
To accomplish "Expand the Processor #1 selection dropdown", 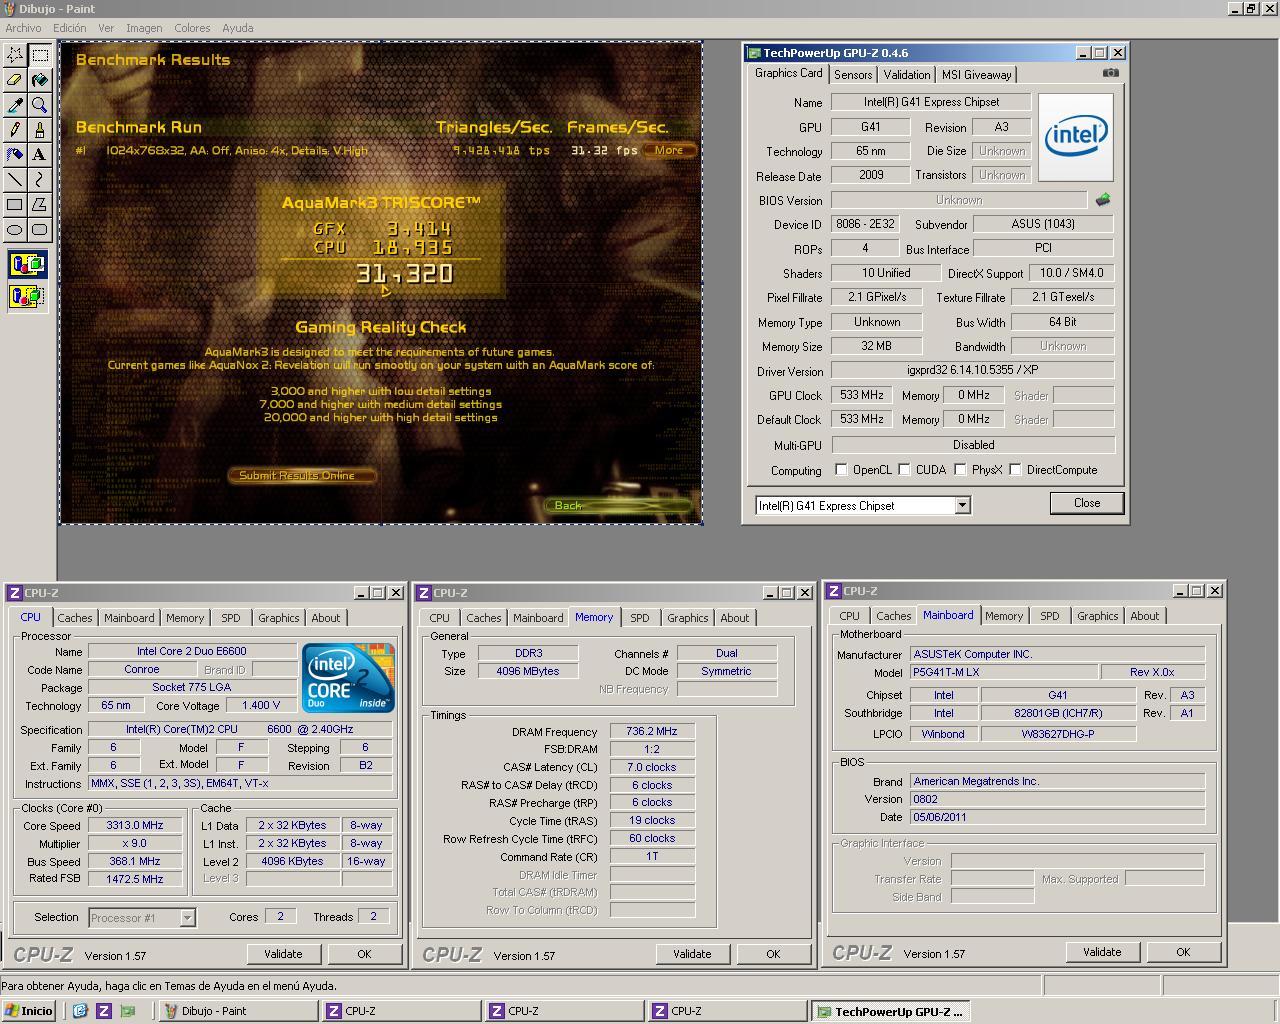I will [x=187, y=918].
